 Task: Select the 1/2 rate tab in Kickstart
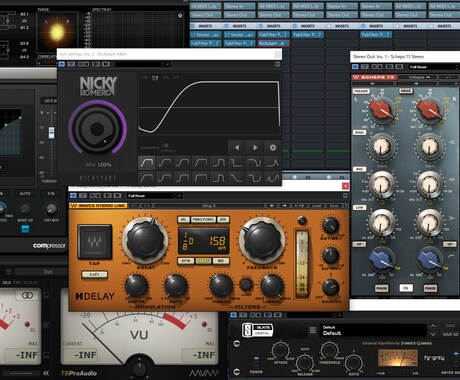point(165,77)
